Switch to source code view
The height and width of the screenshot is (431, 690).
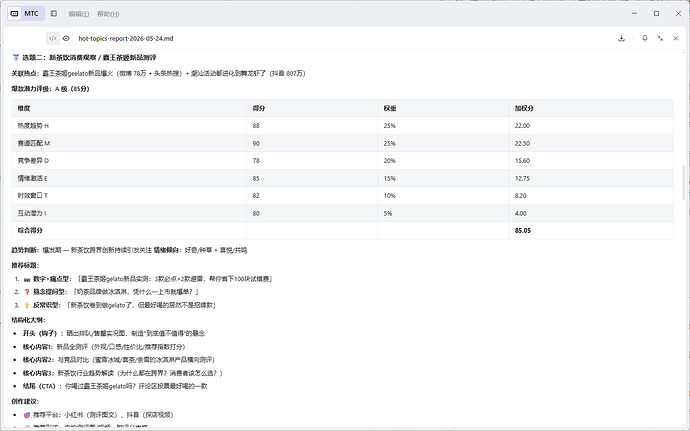pyautogui.click(x=53, y=38)
